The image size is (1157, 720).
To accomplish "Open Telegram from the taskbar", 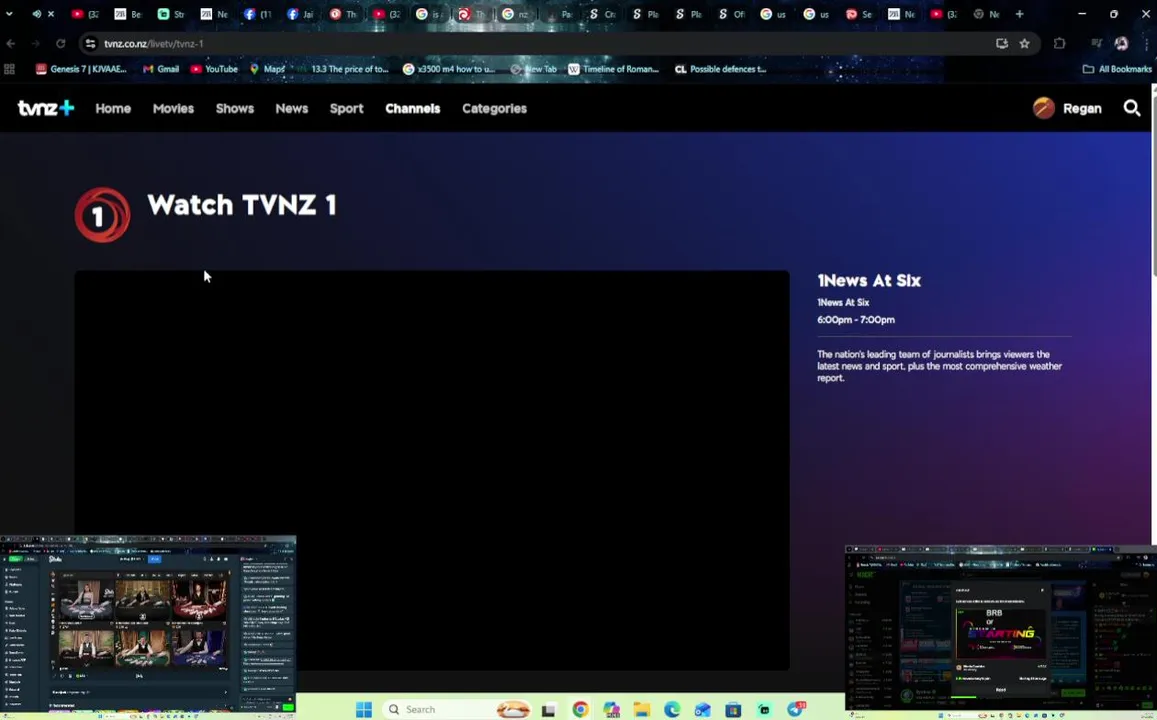I will [795, 710].
